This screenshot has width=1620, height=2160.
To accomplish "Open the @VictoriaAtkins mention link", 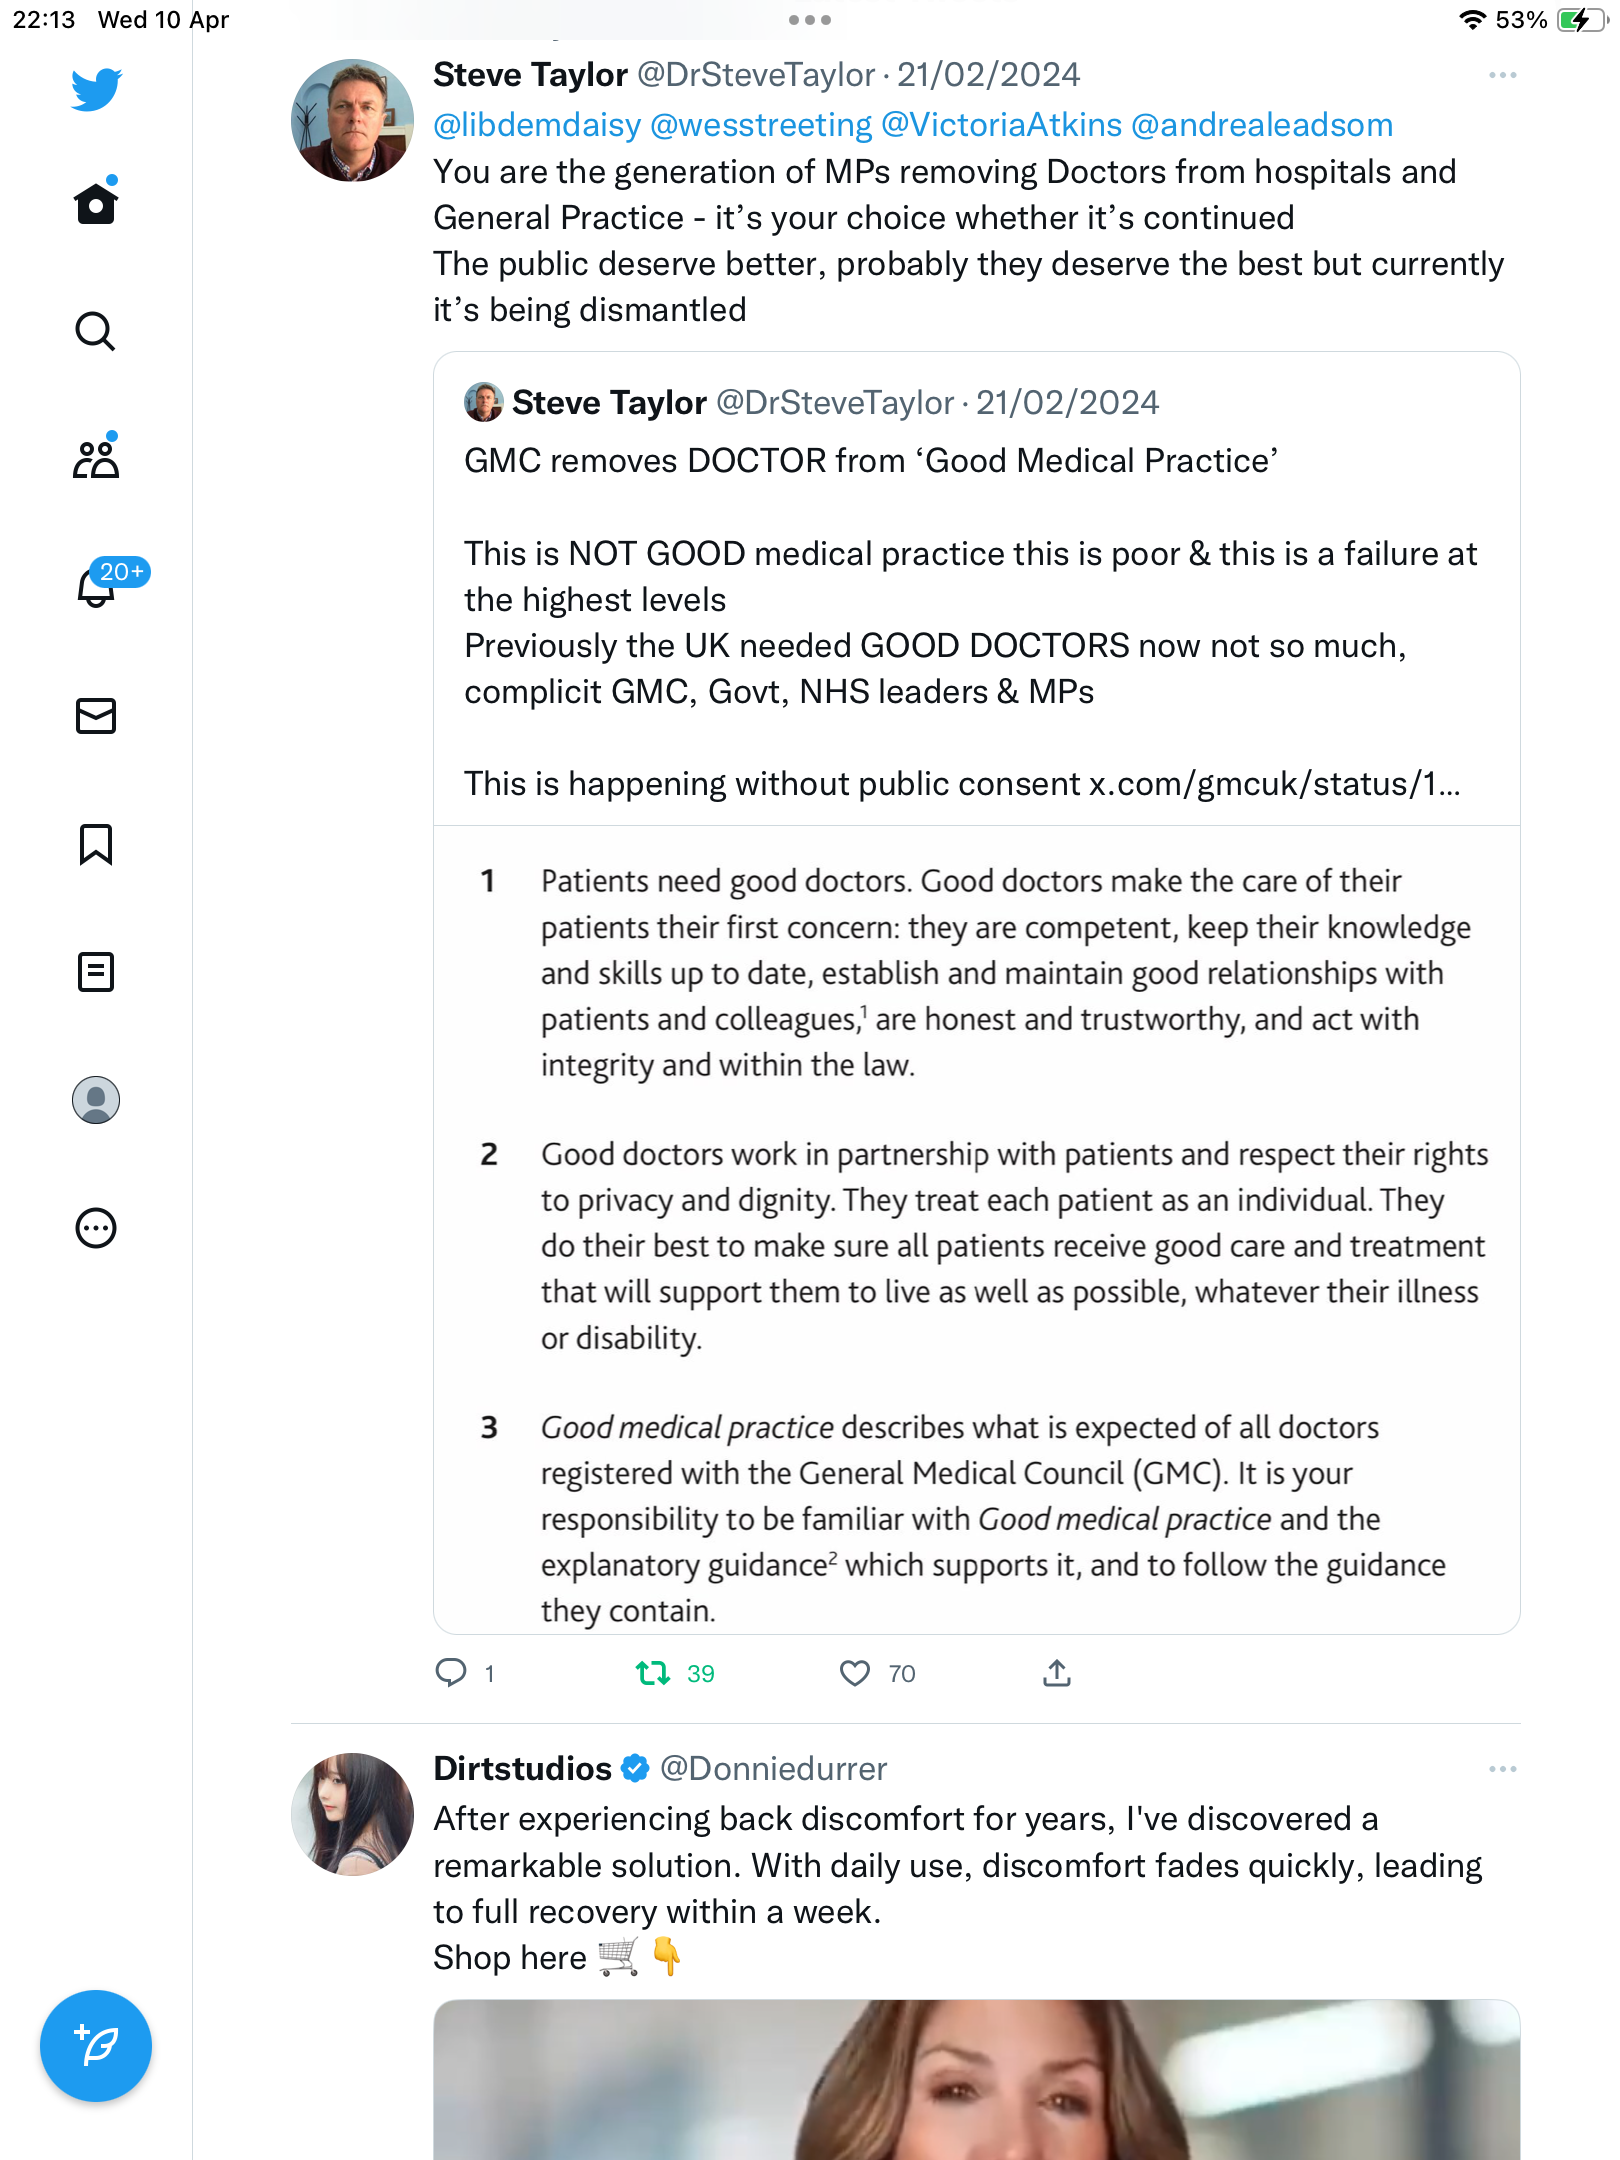I will click(1001, 125).
